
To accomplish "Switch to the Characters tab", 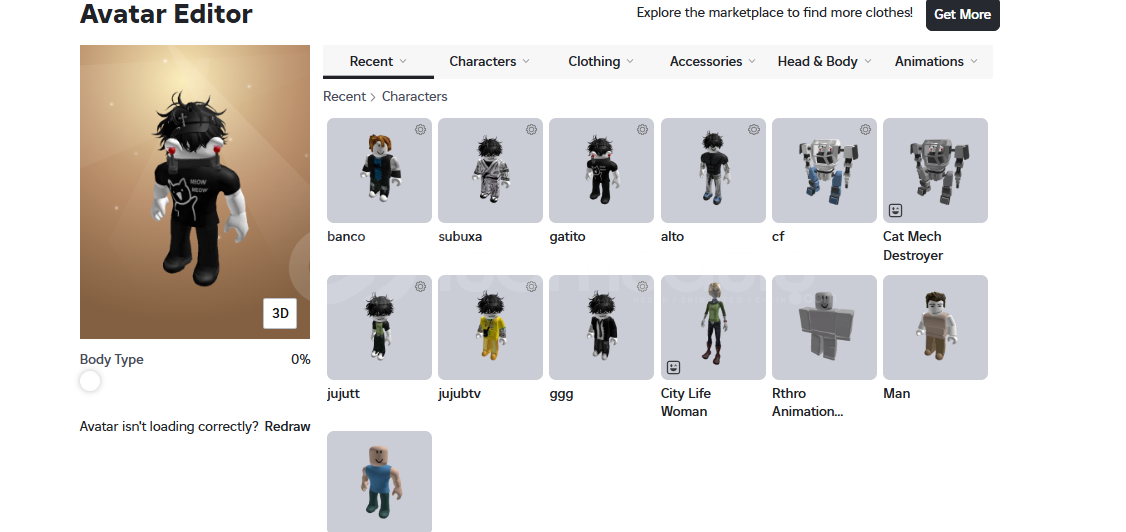I will [x=490, y=62].
